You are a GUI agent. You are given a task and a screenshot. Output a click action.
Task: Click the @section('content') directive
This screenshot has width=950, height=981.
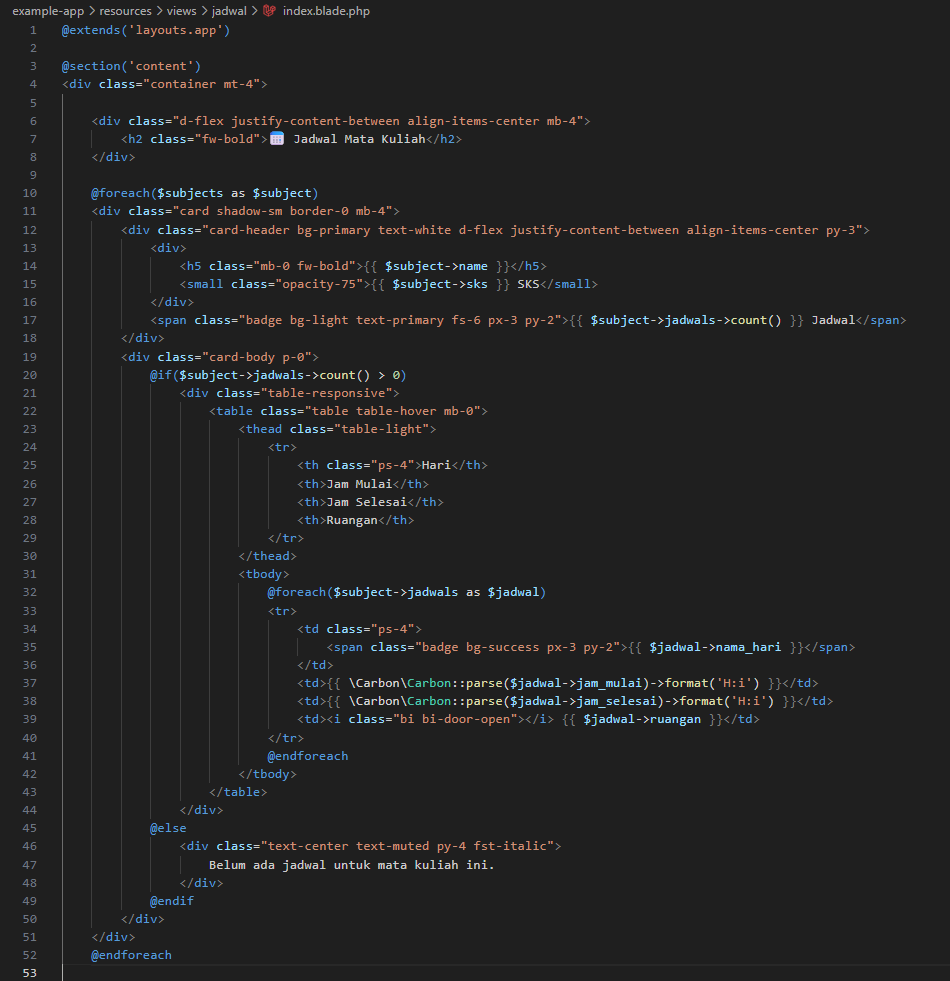coord(131,66)
